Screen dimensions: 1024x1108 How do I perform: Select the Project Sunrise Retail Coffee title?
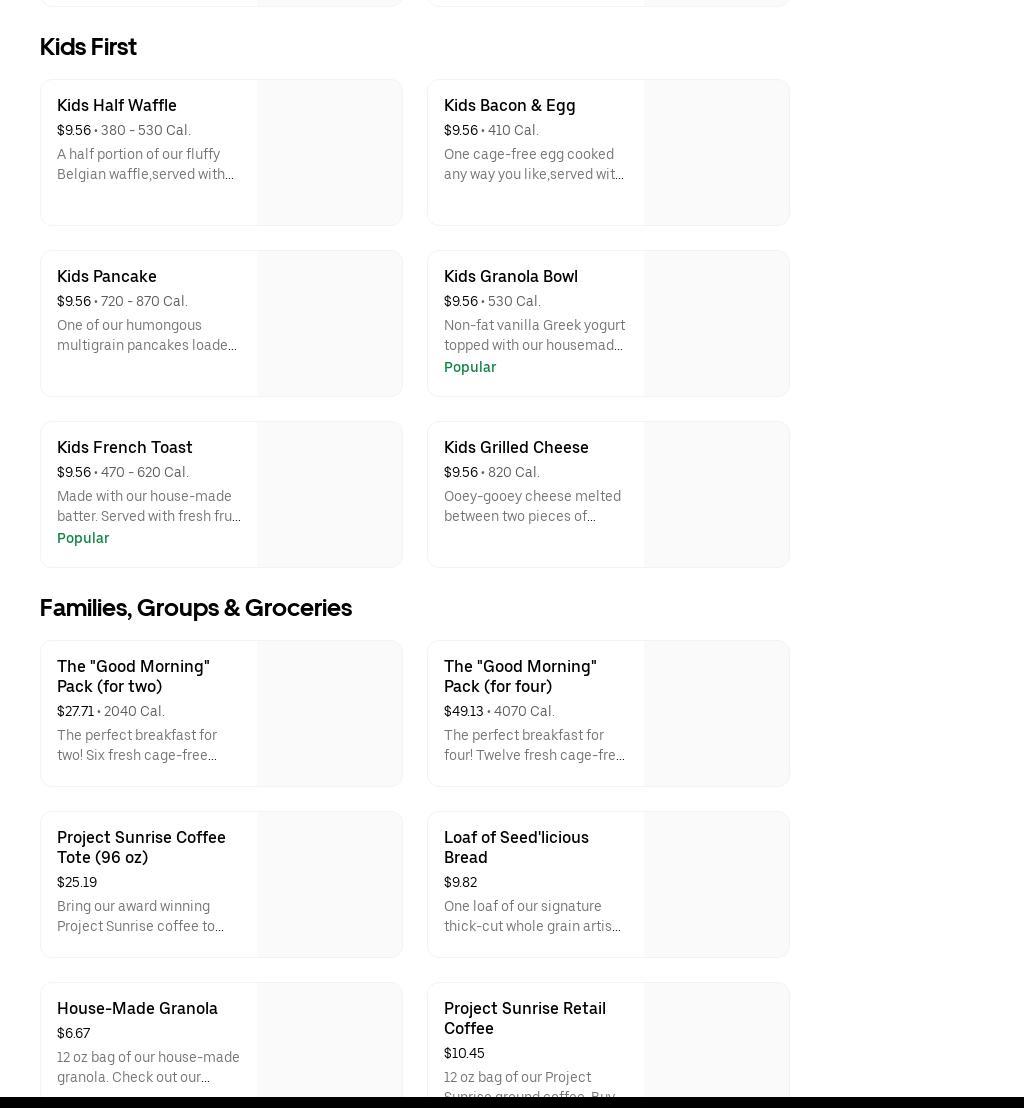point(525,1019)
